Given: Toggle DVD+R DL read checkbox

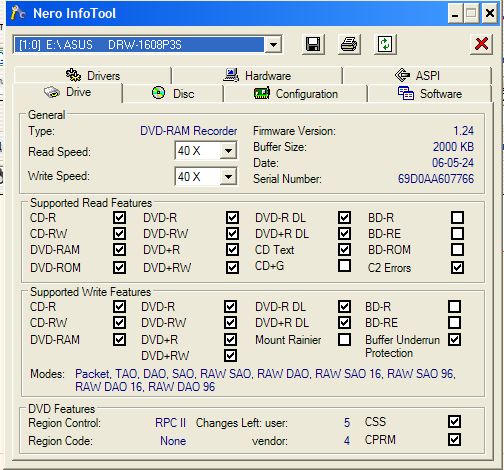Looking at the screenshot, I should point(344,234).
